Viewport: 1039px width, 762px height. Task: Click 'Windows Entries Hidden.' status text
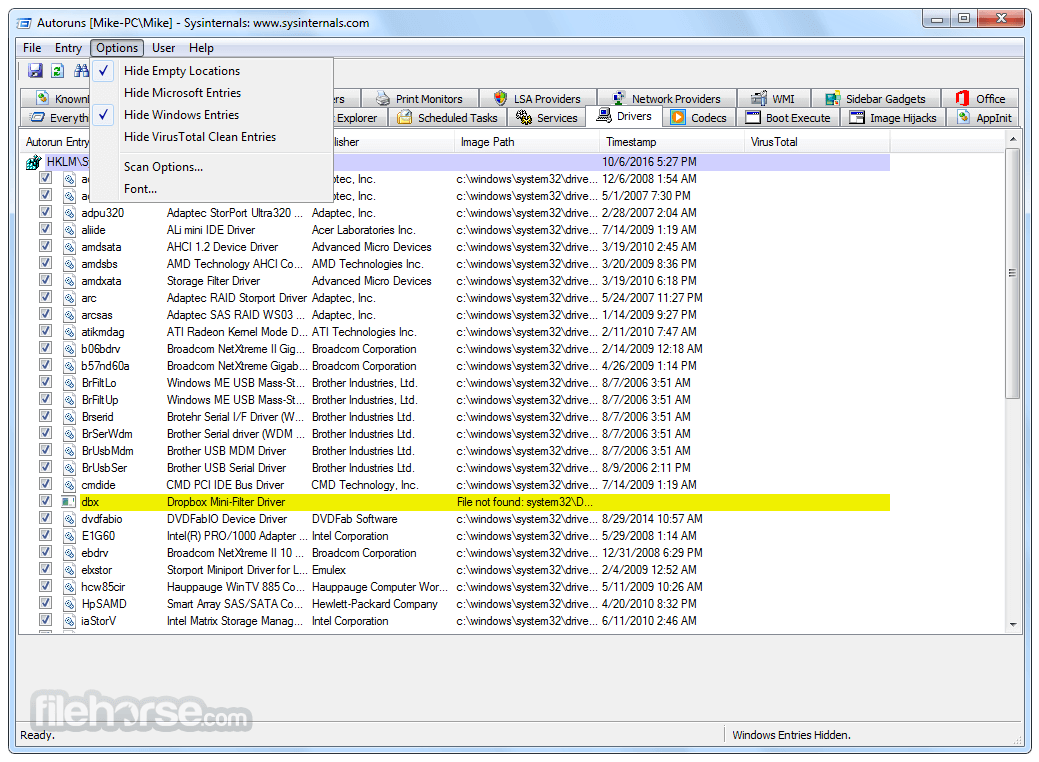coord(791,735)
